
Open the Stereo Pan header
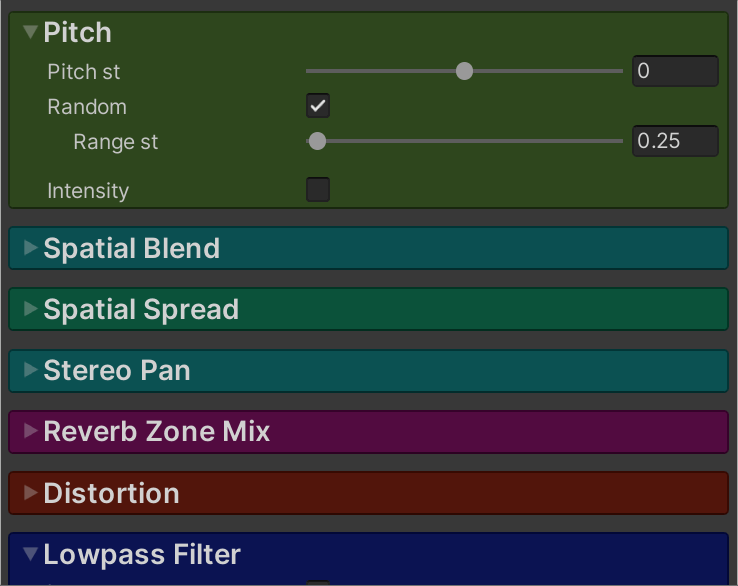coord(117,370)
